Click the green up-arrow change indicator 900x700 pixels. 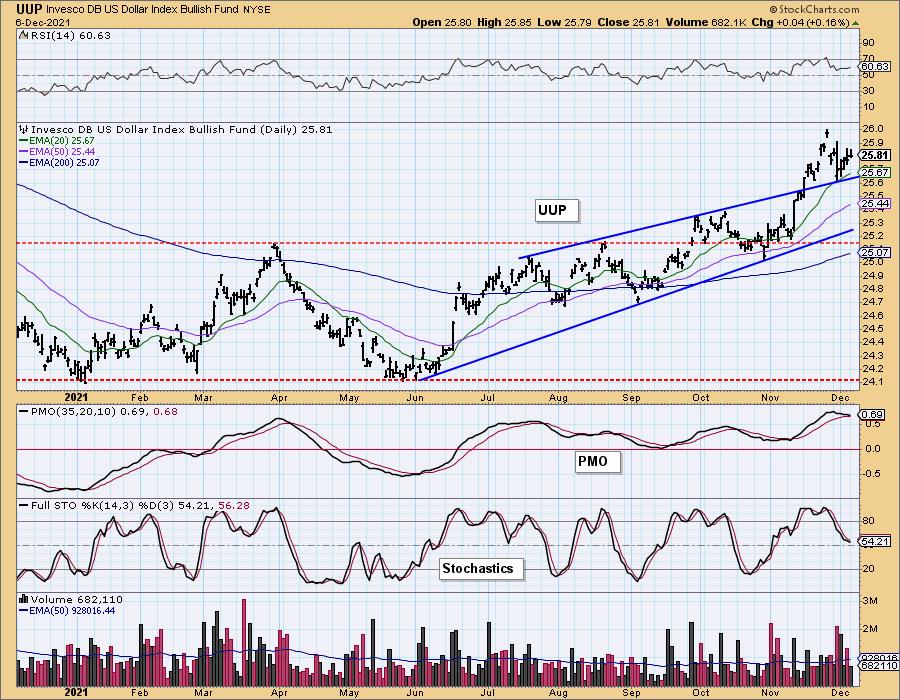click(855, 23)
